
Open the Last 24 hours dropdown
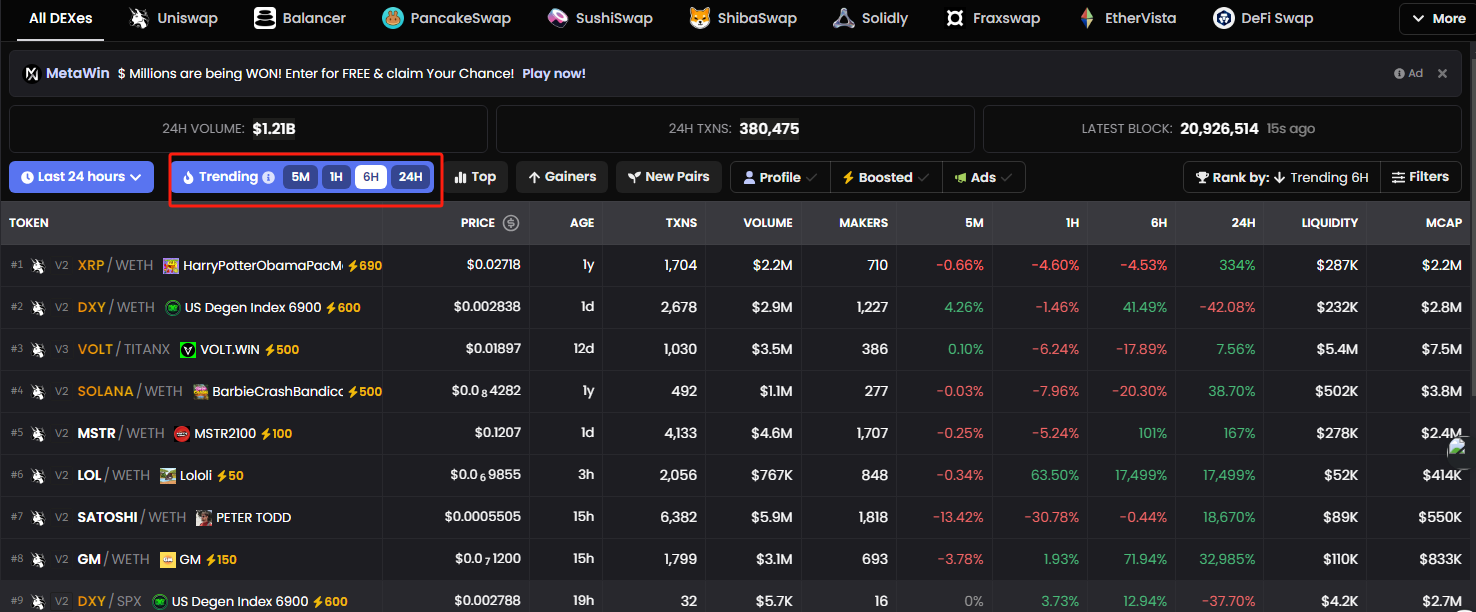(x=81, y=177)
